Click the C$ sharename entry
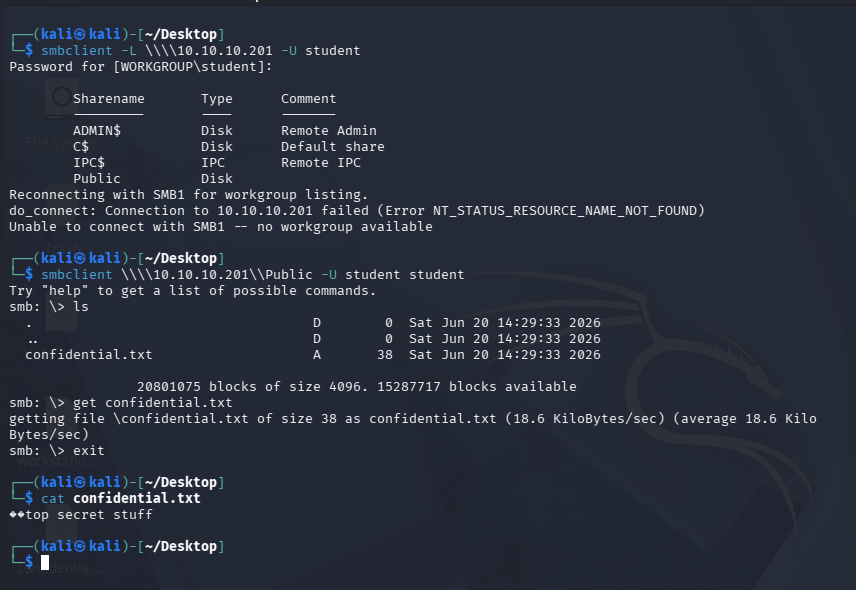This screenshot has height=590, width=856. point(81,147)
